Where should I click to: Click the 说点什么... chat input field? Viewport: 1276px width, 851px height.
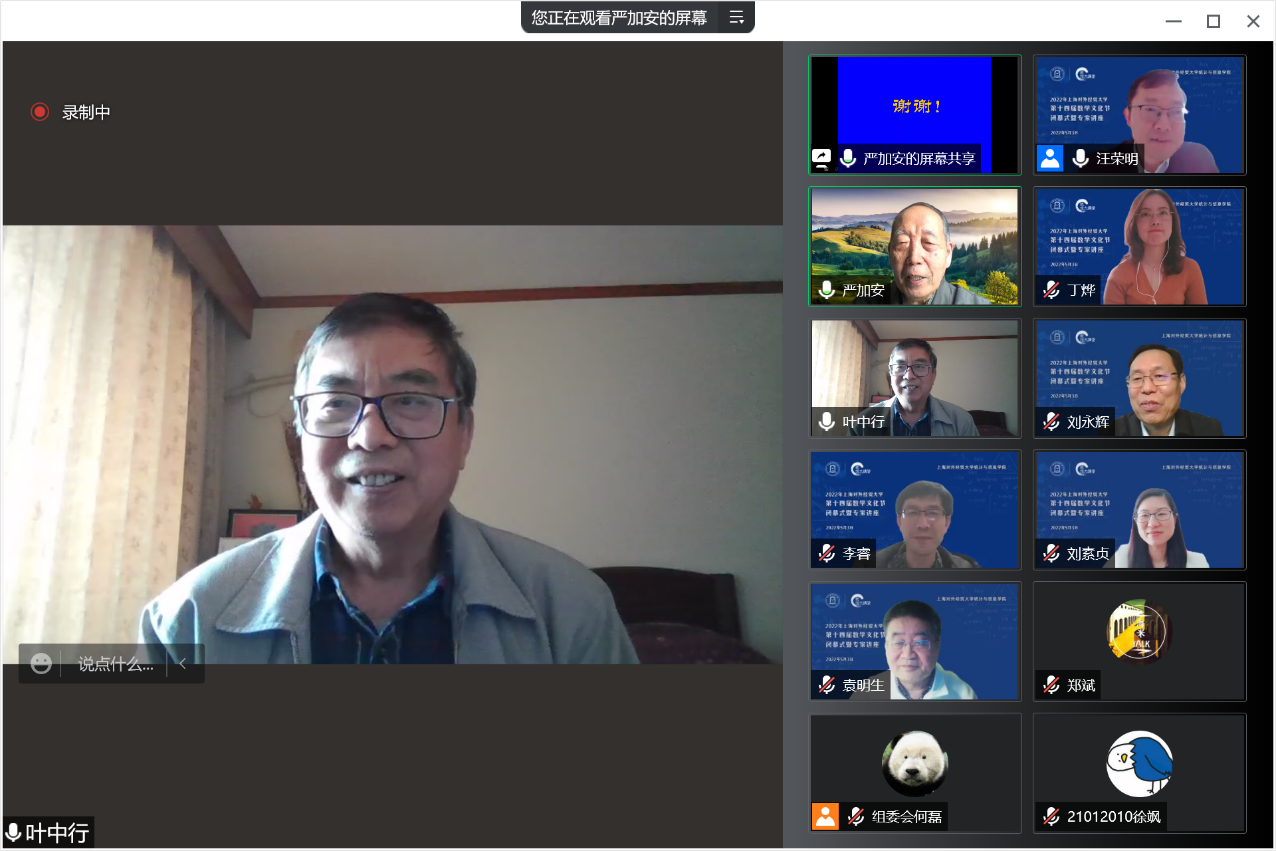(116, 664)
